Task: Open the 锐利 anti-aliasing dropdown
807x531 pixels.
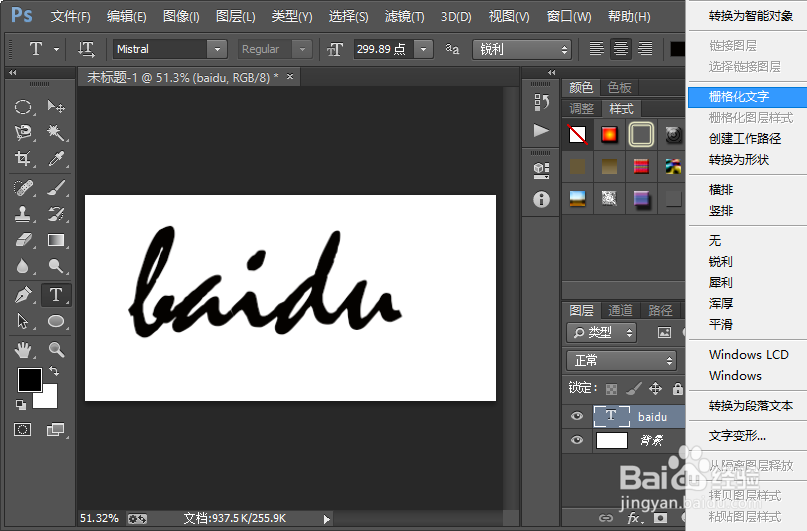Action: 522,49
